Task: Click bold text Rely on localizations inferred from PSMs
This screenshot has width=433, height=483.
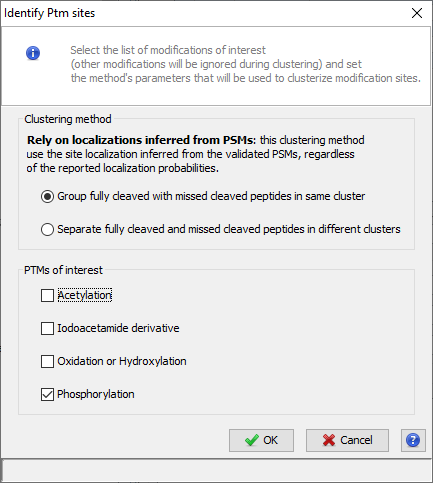Action: (x=140, y=140)
